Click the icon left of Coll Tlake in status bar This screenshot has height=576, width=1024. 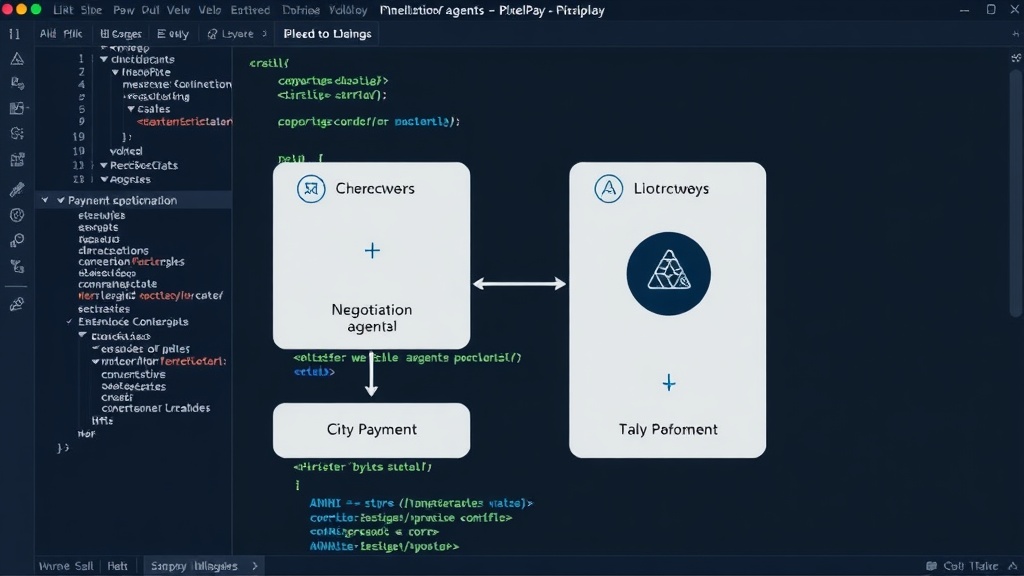tap(931, 566)
